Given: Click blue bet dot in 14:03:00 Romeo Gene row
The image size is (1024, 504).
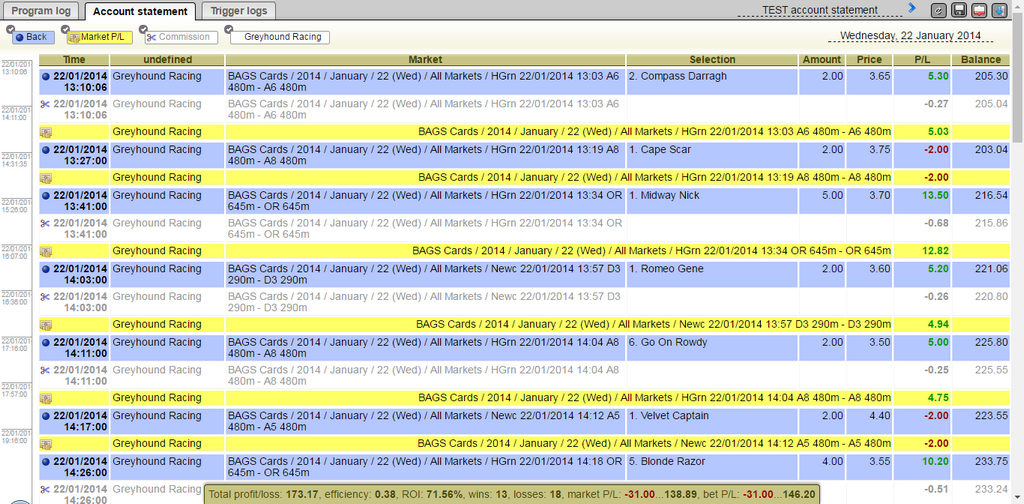Looking at the screenshot, I should pyautogui.click(x=45, y=269).
